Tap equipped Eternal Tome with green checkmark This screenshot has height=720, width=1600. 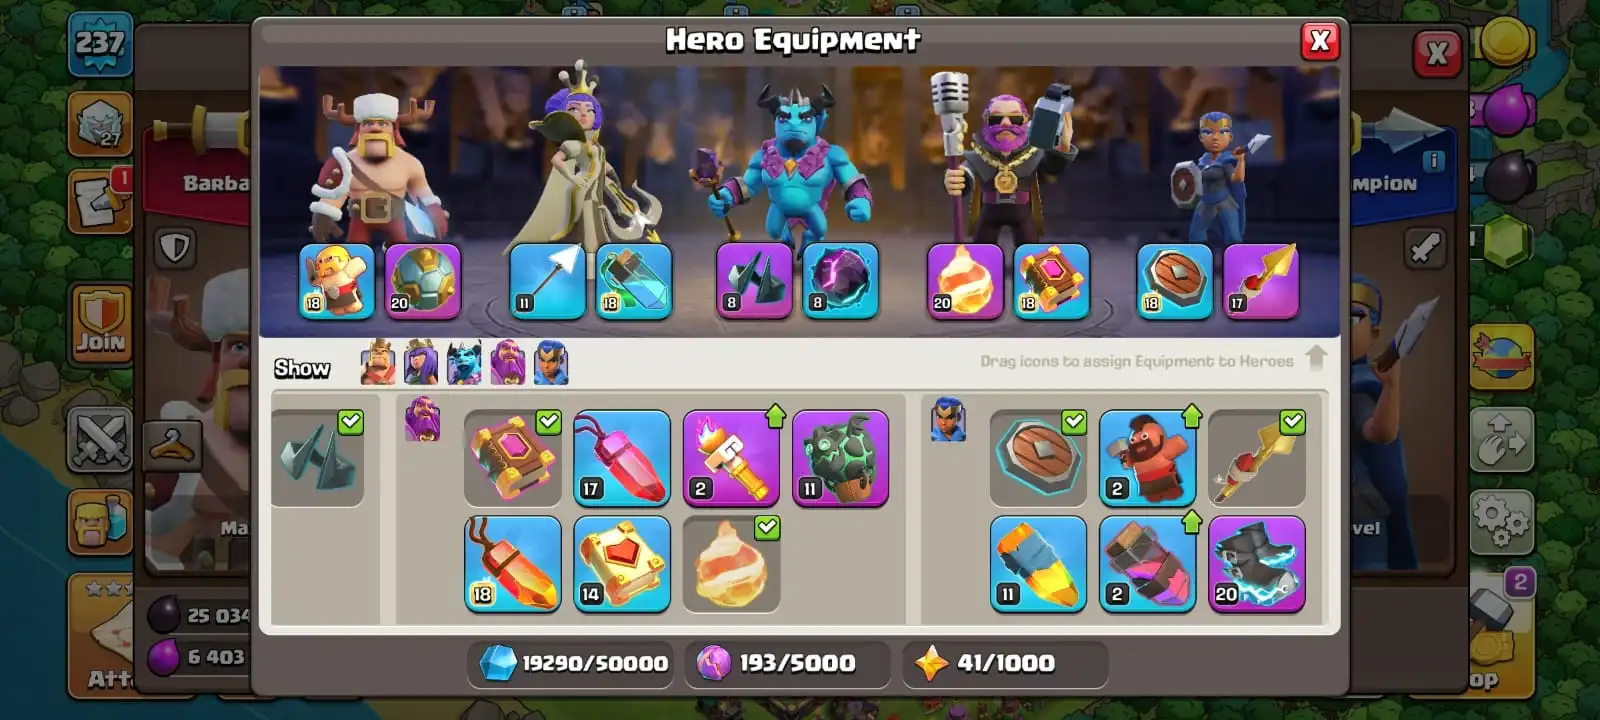click(513, 457)
